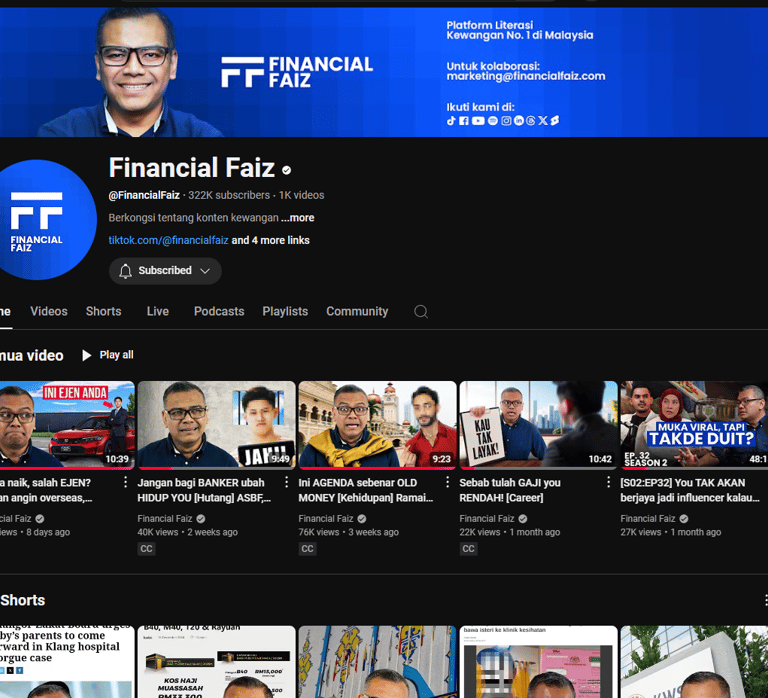Viewport: 768px width, 698px height.
Task: Click the '27K views • 1 month ago' text
Action: pyautogui.click(x=671, y=532)
